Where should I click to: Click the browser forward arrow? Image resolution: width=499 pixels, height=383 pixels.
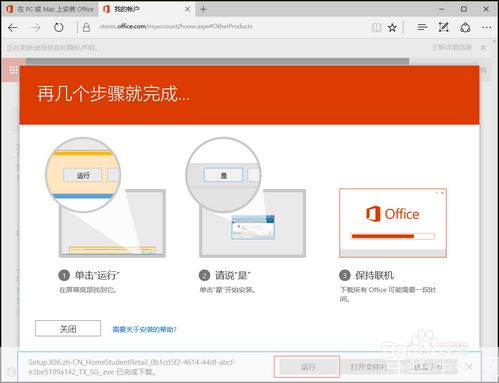(x=35, y=28)
